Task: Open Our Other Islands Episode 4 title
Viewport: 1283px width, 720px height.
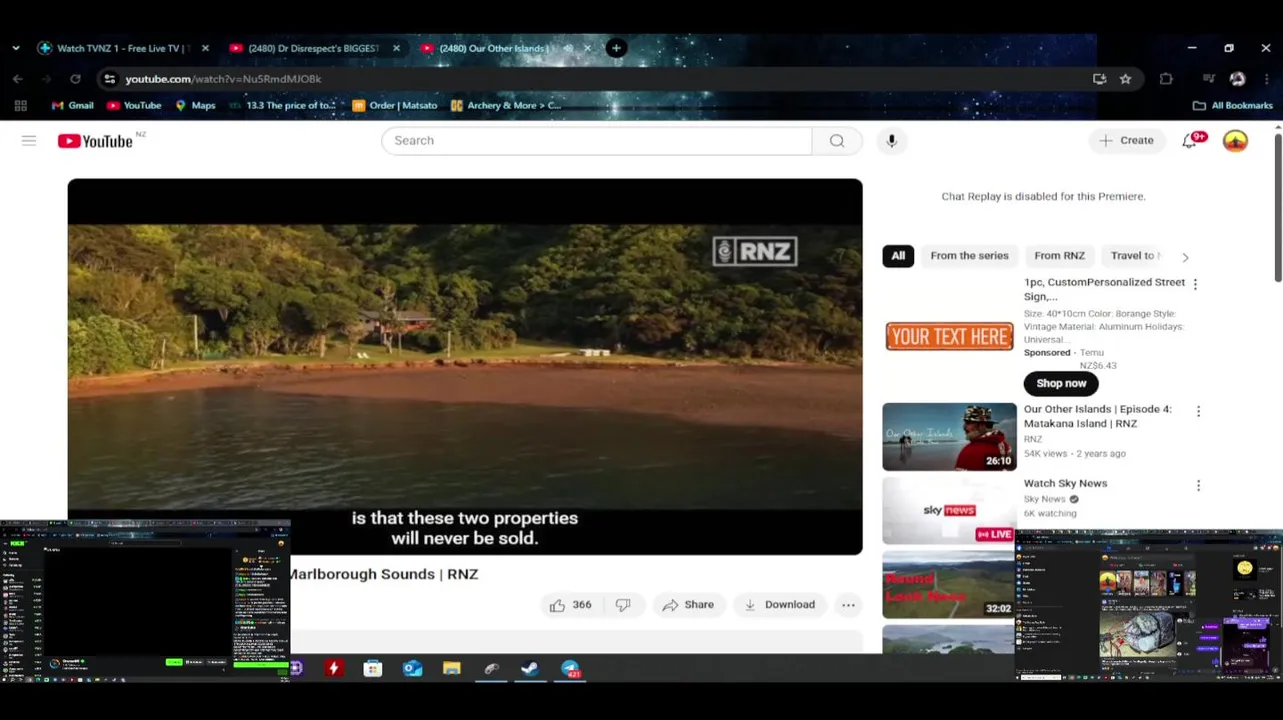Action: [x=1097, y=417]
